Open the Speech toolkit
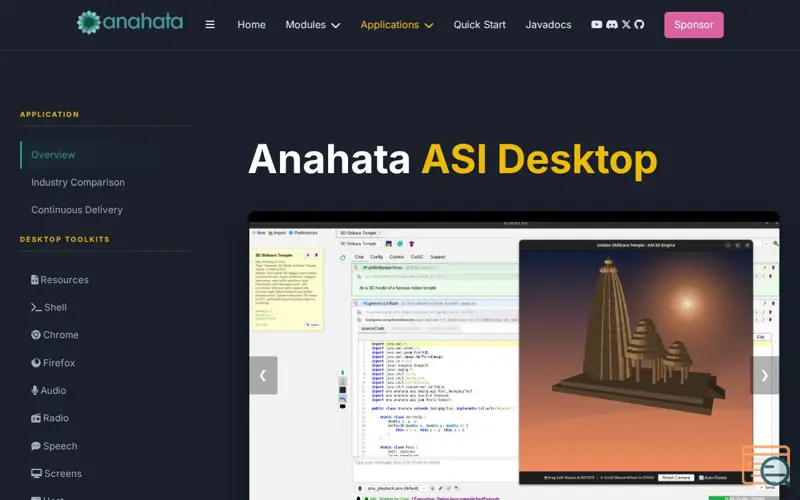 54,446
